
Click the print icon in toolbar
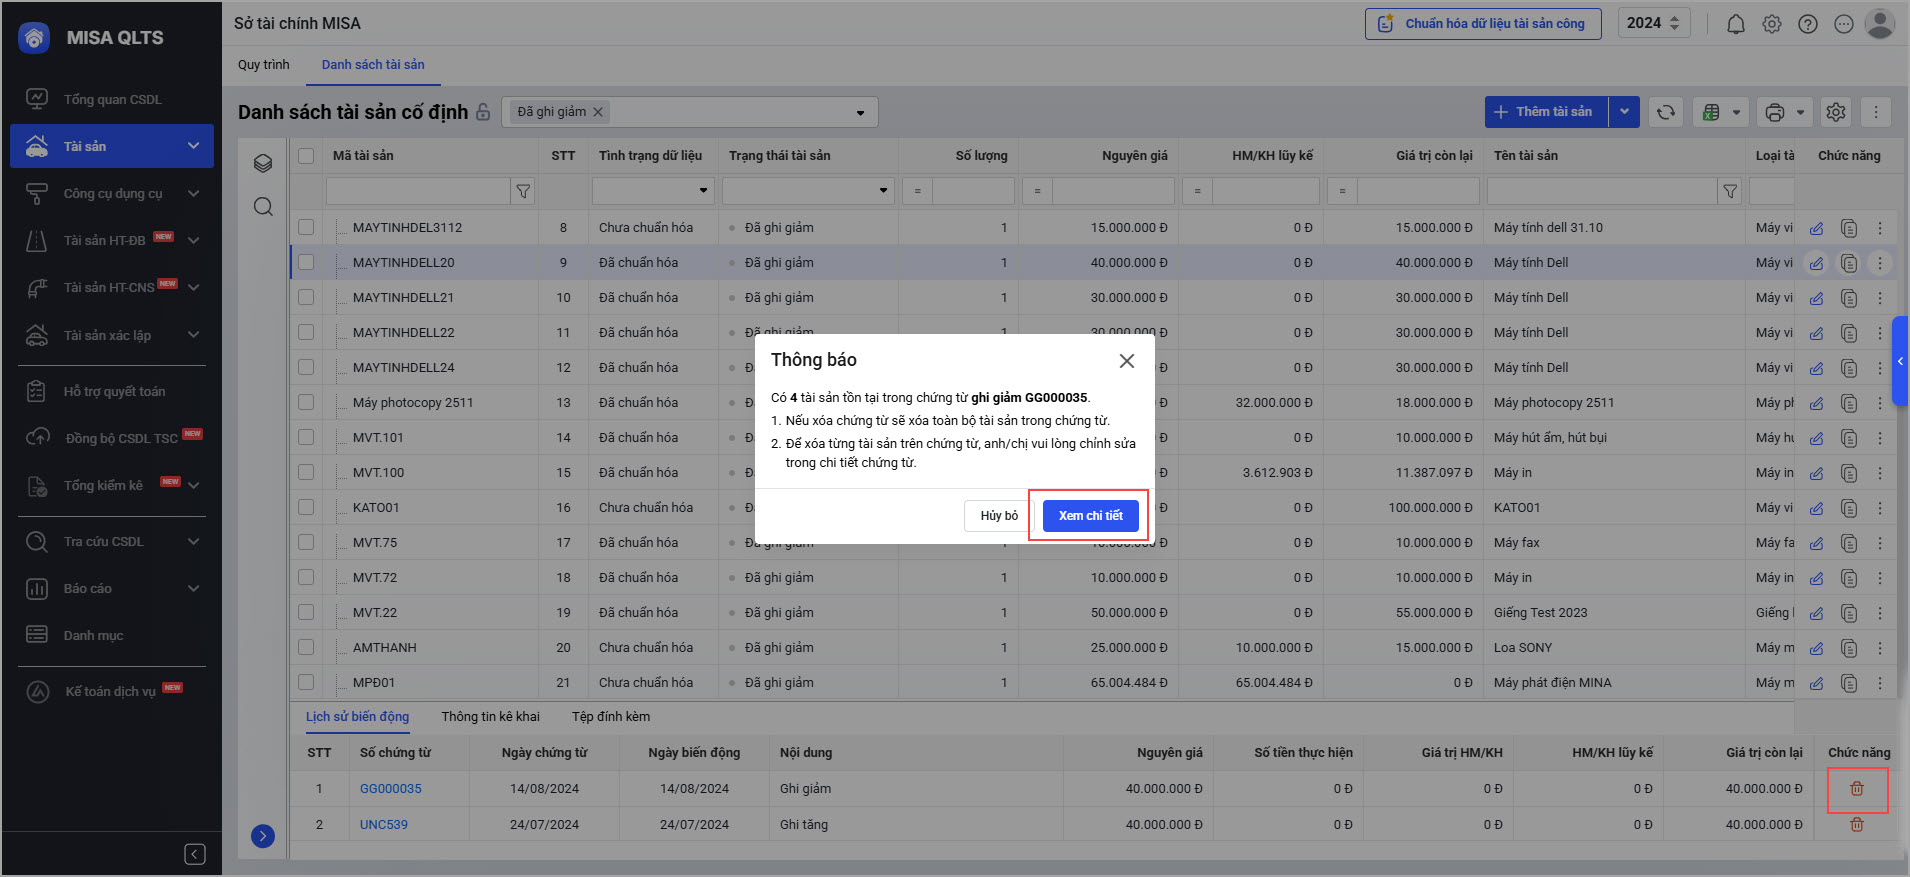tap(1774, 112)
